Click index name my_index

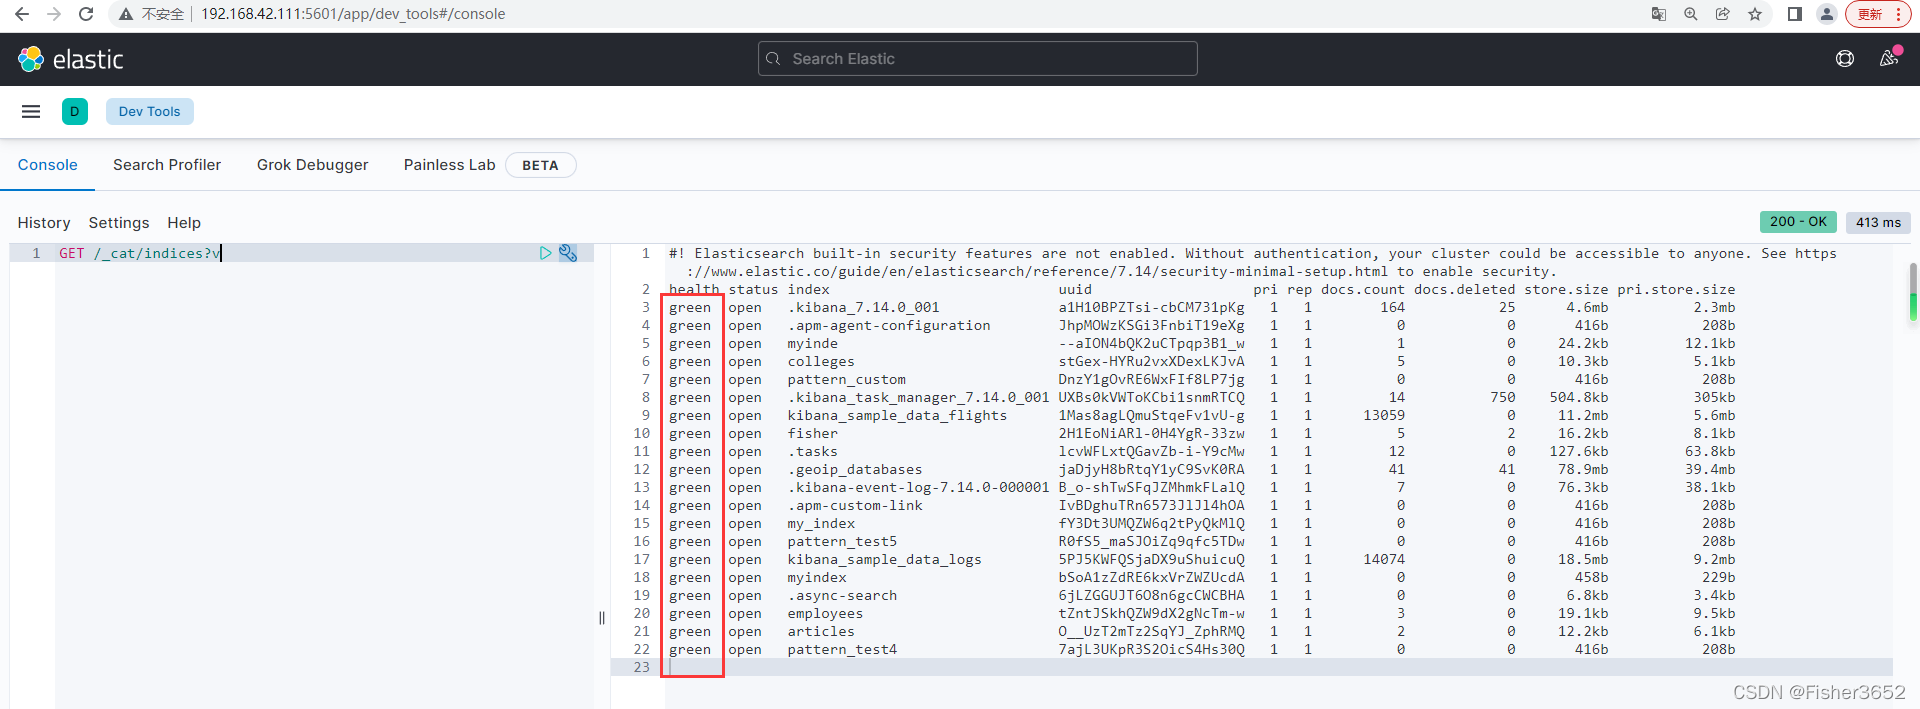pos(821,524)
